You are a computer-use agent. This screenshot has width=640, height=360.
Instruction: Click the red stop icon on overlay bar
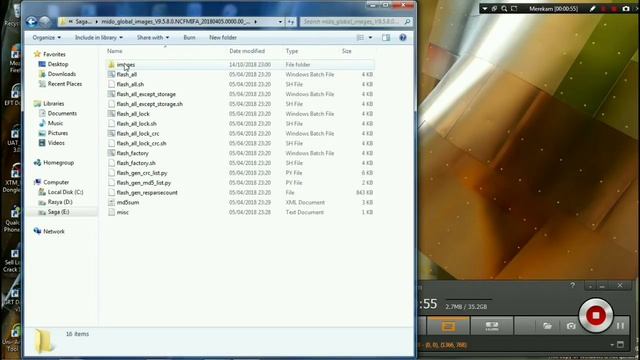(613, 9)
